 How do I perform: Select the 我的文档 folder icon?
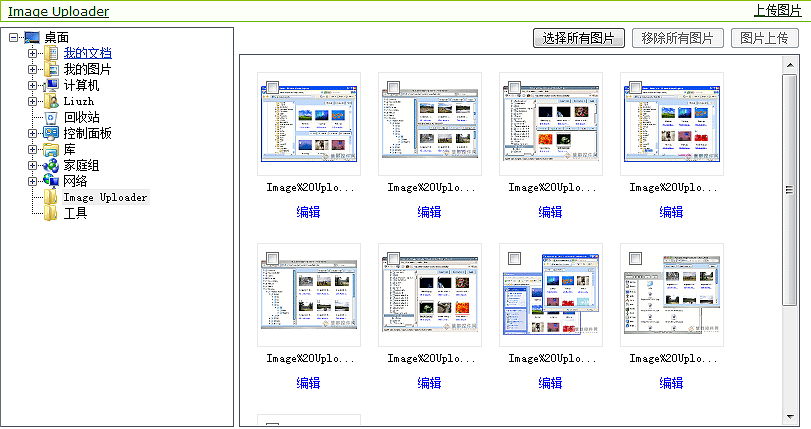pos(51,54)
